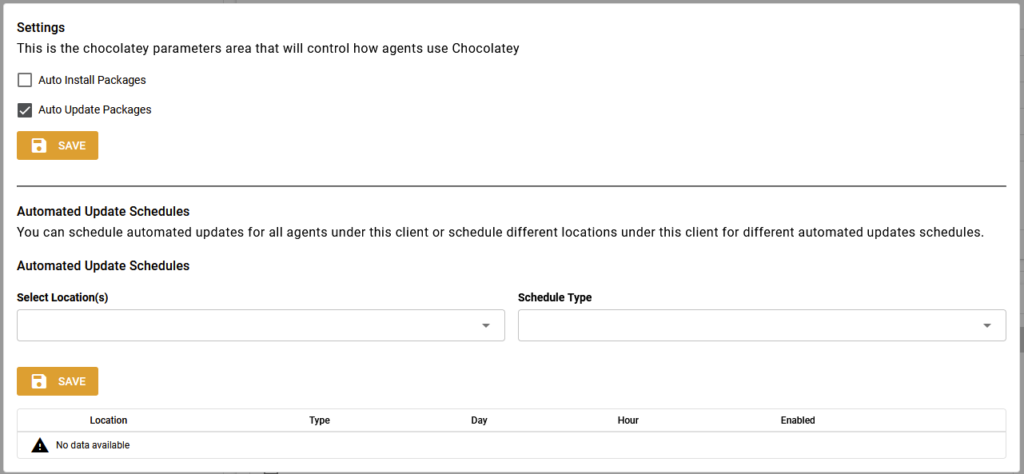Click the warning triangle beside No data available
This screenshot has height=474, width=1024.
[40, 445]
